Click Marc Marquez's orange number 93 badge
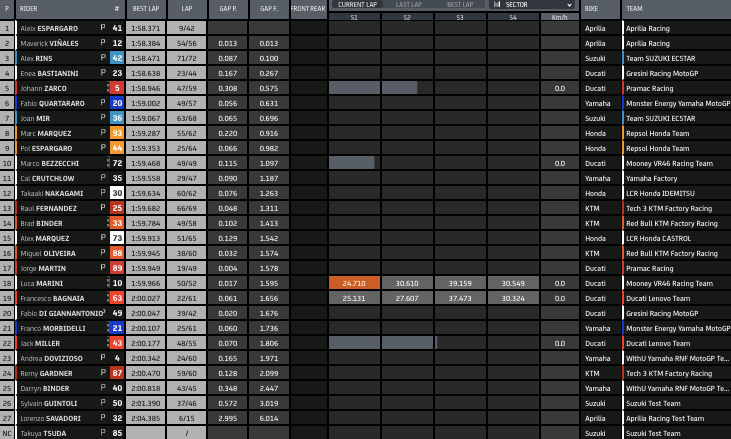 click(x=117, y=133)
